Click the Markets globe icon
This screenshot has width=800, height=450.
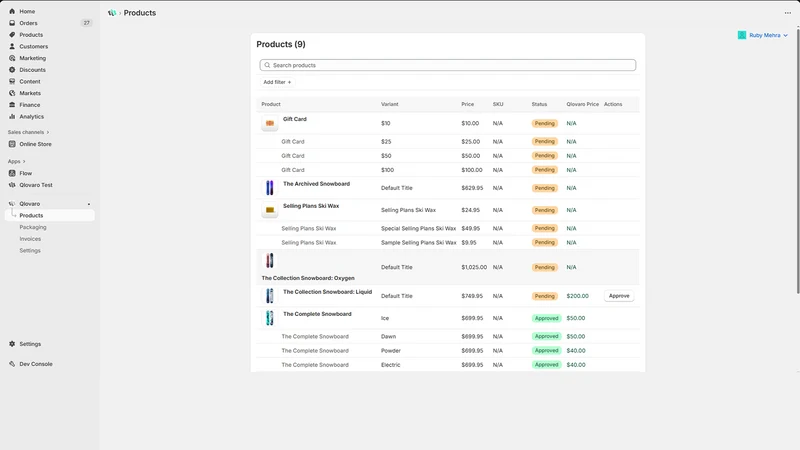tap(12, 93)
